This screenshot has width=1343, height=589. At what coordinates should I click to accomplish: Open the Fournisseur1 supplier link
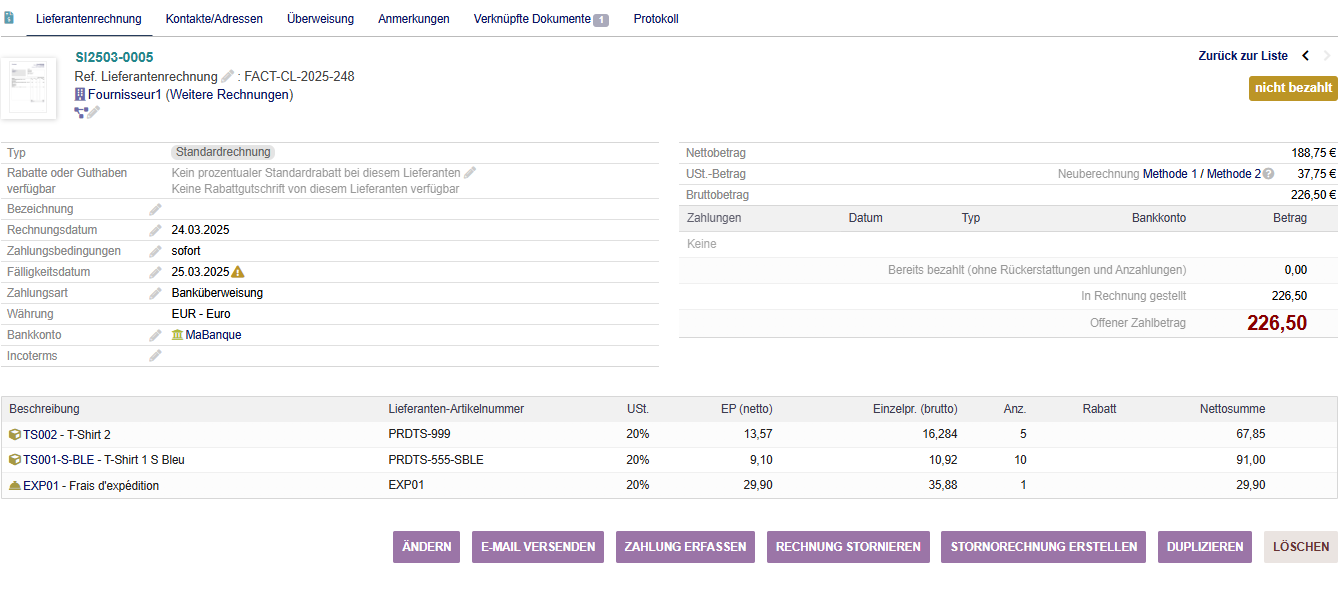click(x=124, y=95)
